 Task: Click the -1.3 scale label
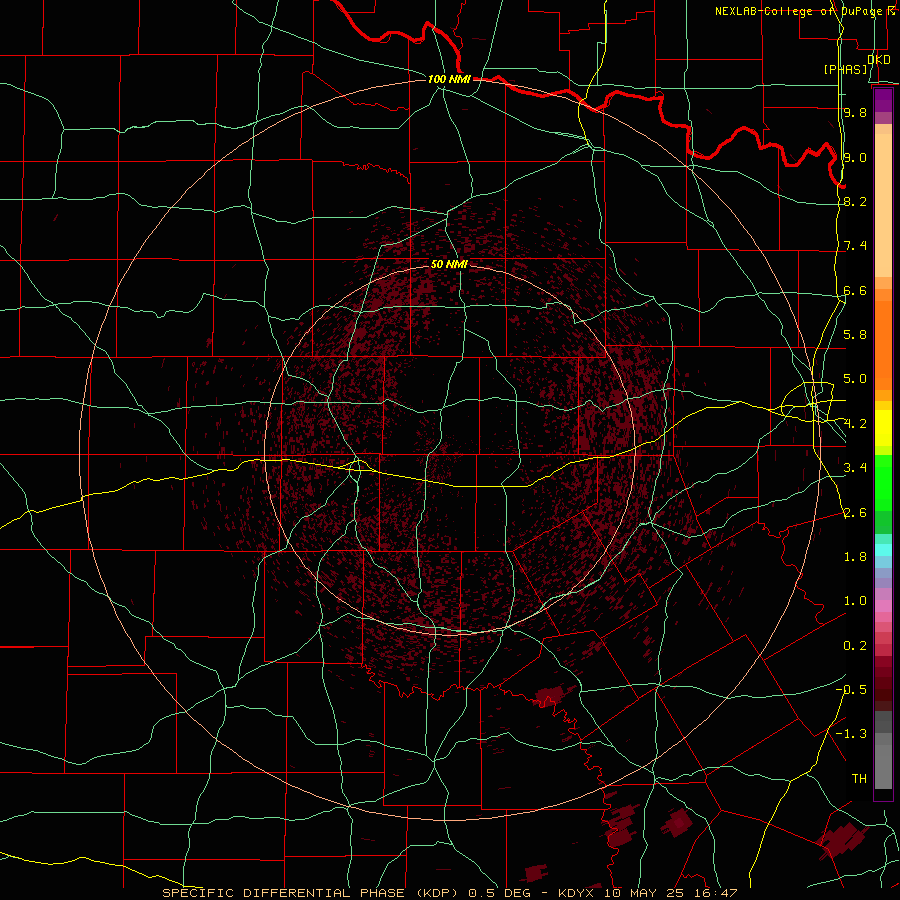(x=851, y=734)
